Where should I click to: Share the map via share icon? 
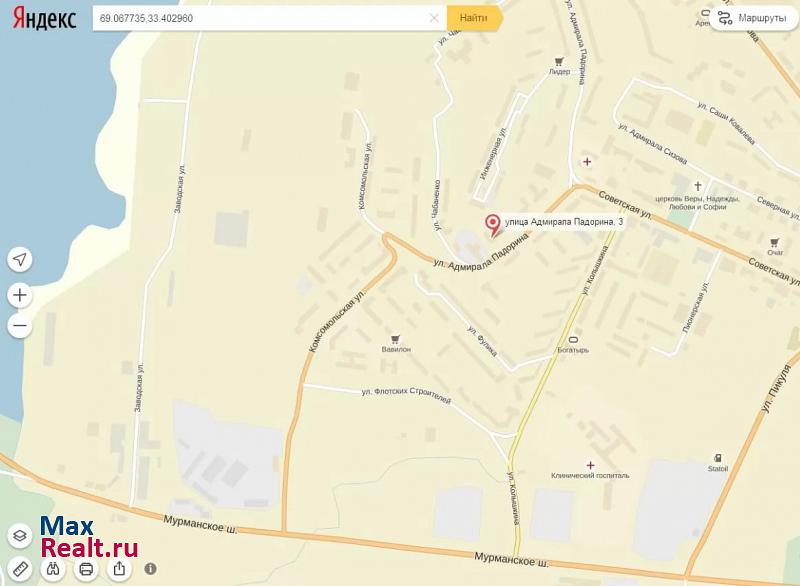pyautogui.click(x=119, y=569)
